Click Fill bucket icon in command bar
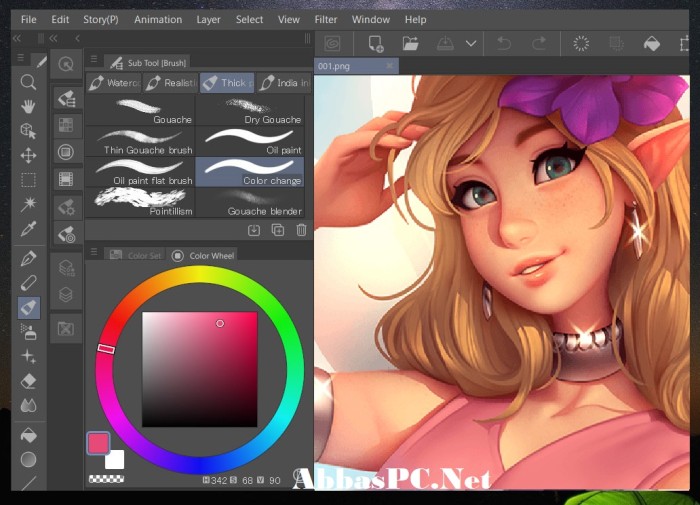This screenshot has height=505, width=700. (652, 44)
